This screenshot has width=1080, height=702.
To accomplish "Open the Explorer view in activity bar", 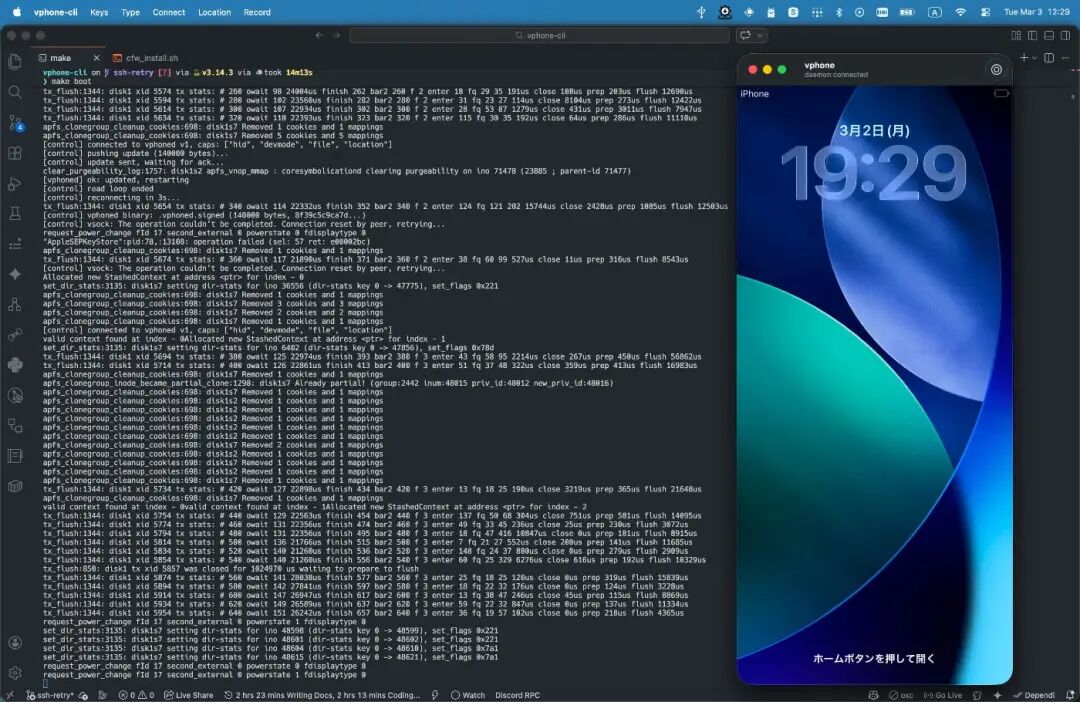I will 14,61.
